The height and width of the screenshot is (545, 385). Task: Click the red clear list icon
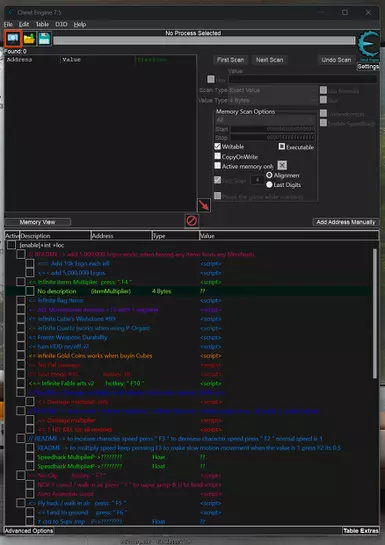pos(191,221)
